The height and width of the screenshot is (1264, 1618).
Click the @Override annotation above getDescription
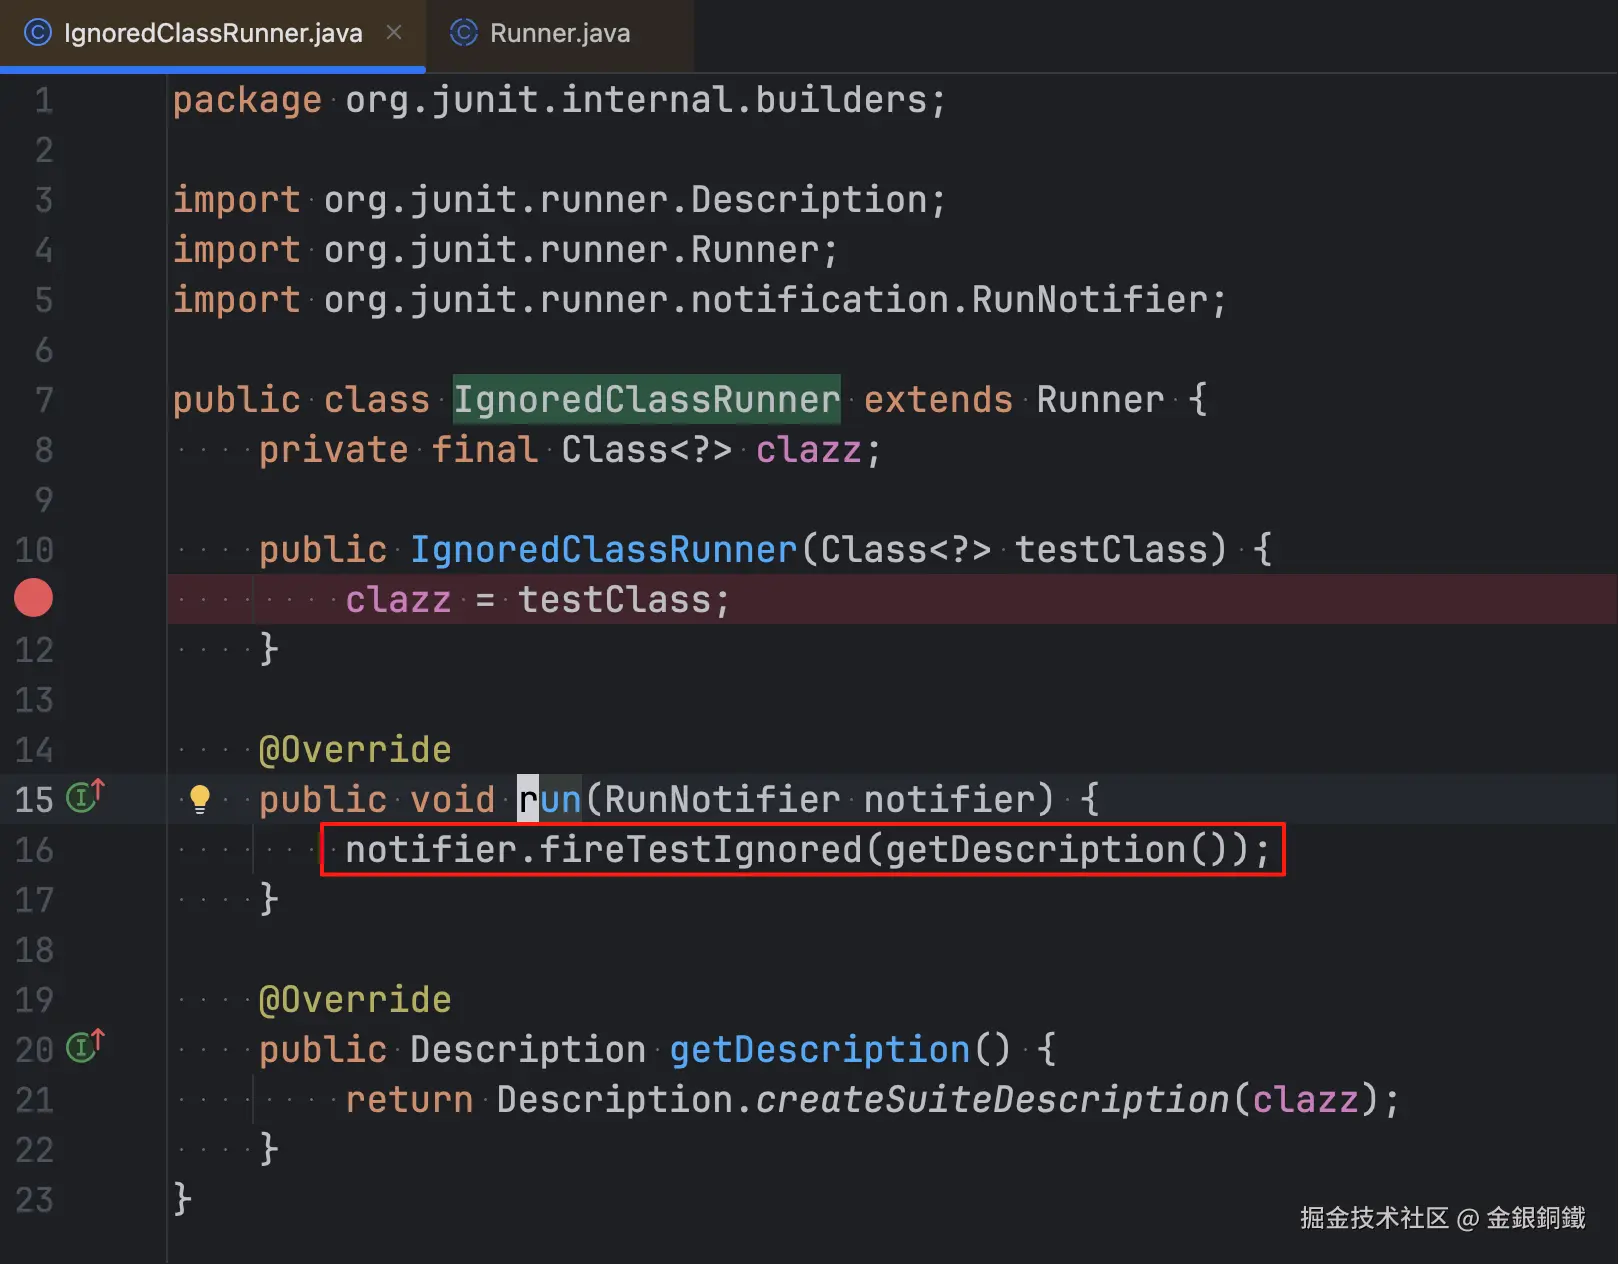(355, 1000)
